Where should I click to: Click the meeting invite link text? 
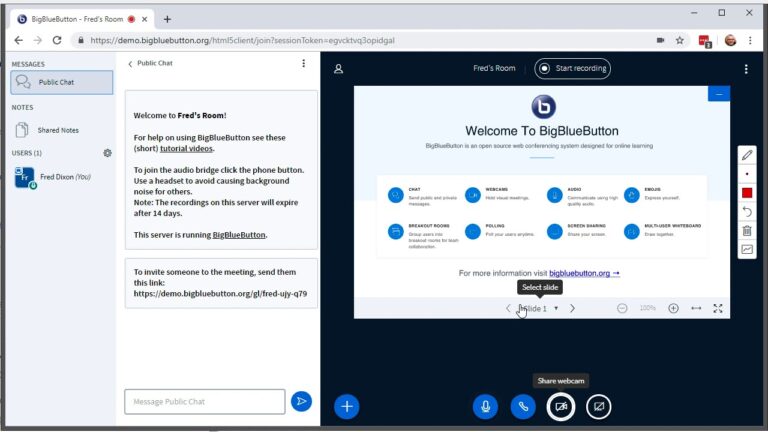coord(220,293)
